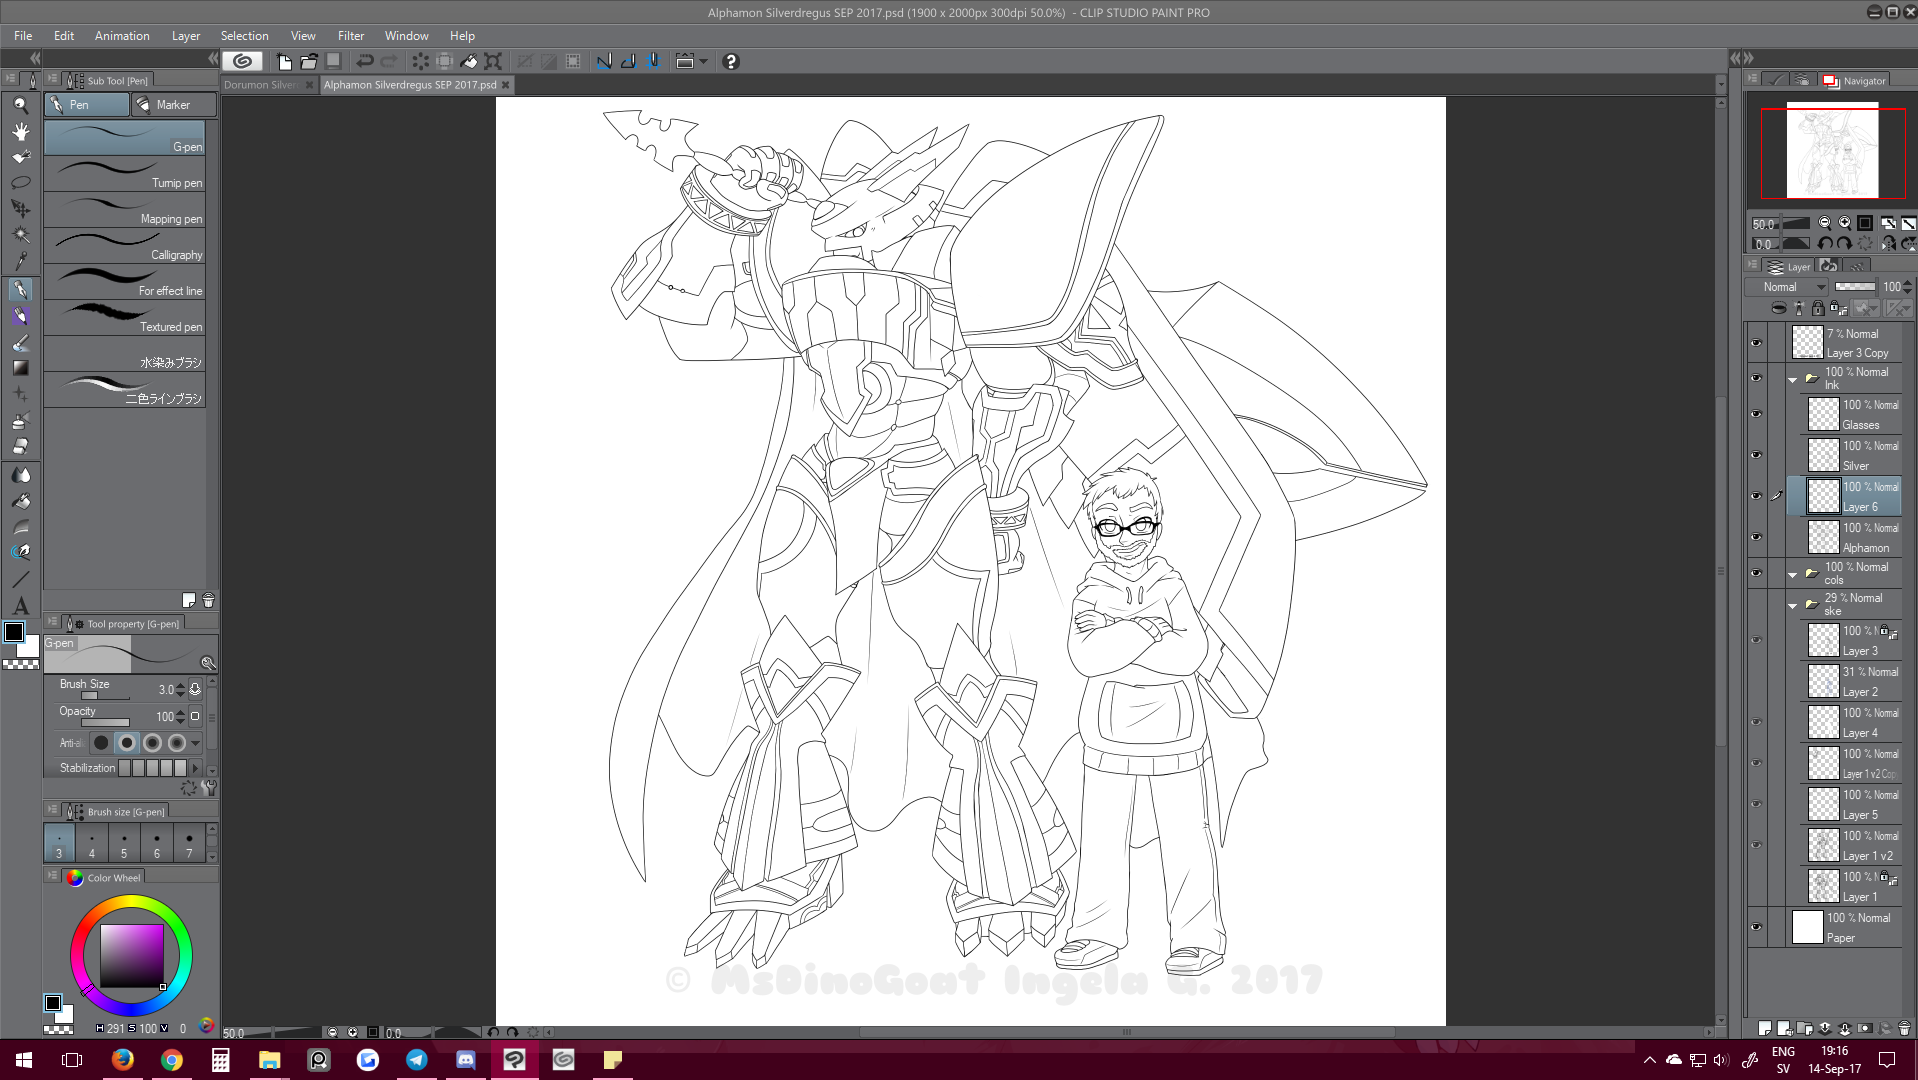Viewport: 1918px width, 1080px height.
Task: Select the Turnip pen sub tool
Action: (124, 174)
